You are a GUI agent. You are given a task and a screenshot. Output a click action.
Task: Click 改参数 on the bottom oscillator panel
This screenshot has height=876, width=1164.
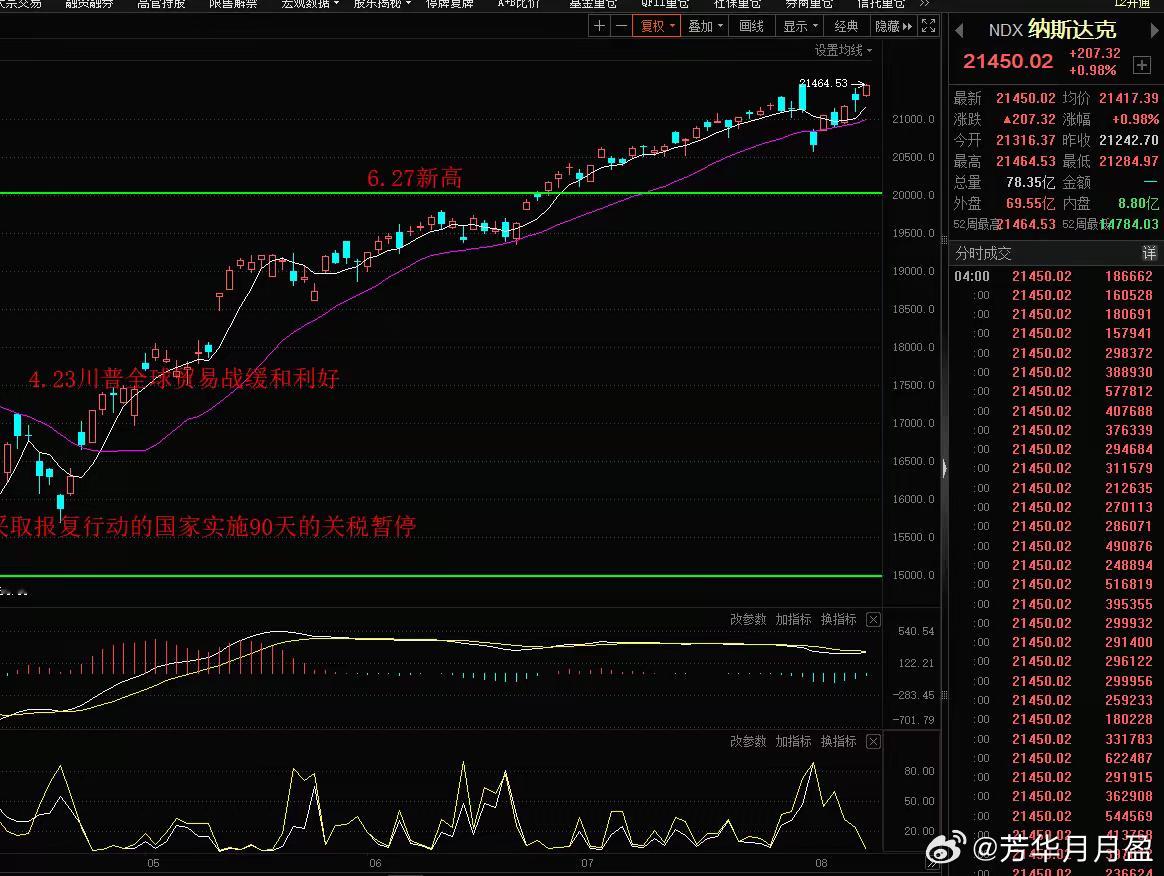tap(748, 741)
